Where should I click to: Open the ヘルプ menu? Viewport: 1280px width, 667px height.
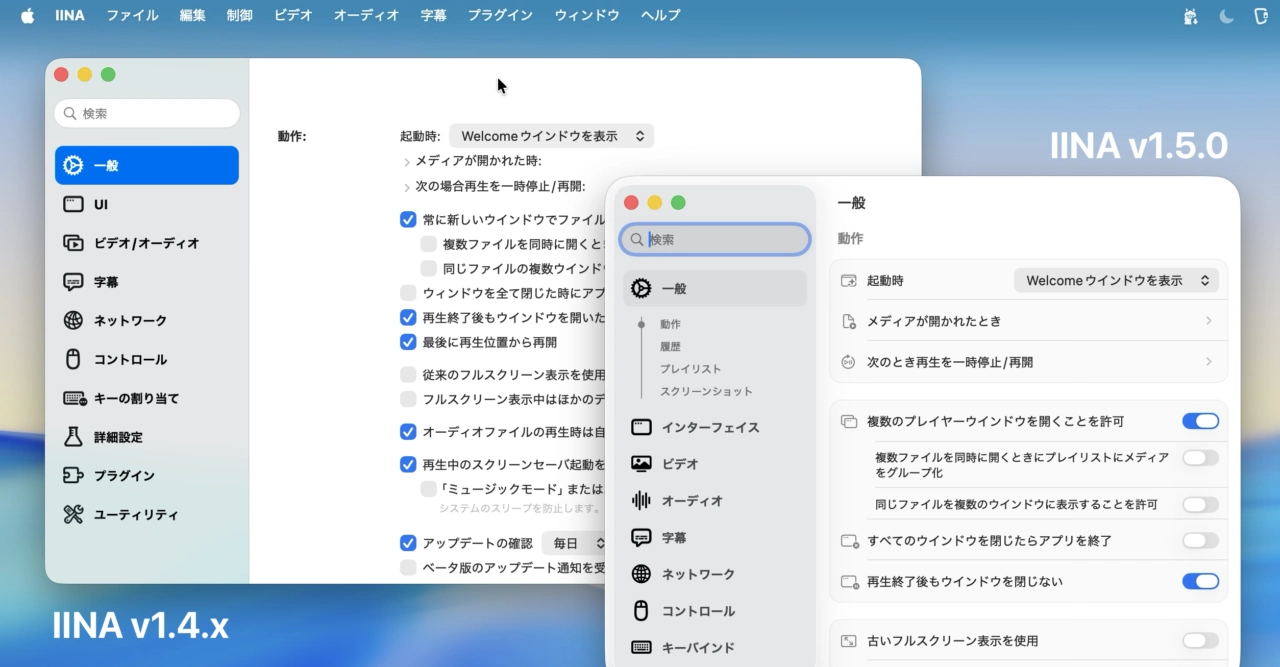coord(661,15)
